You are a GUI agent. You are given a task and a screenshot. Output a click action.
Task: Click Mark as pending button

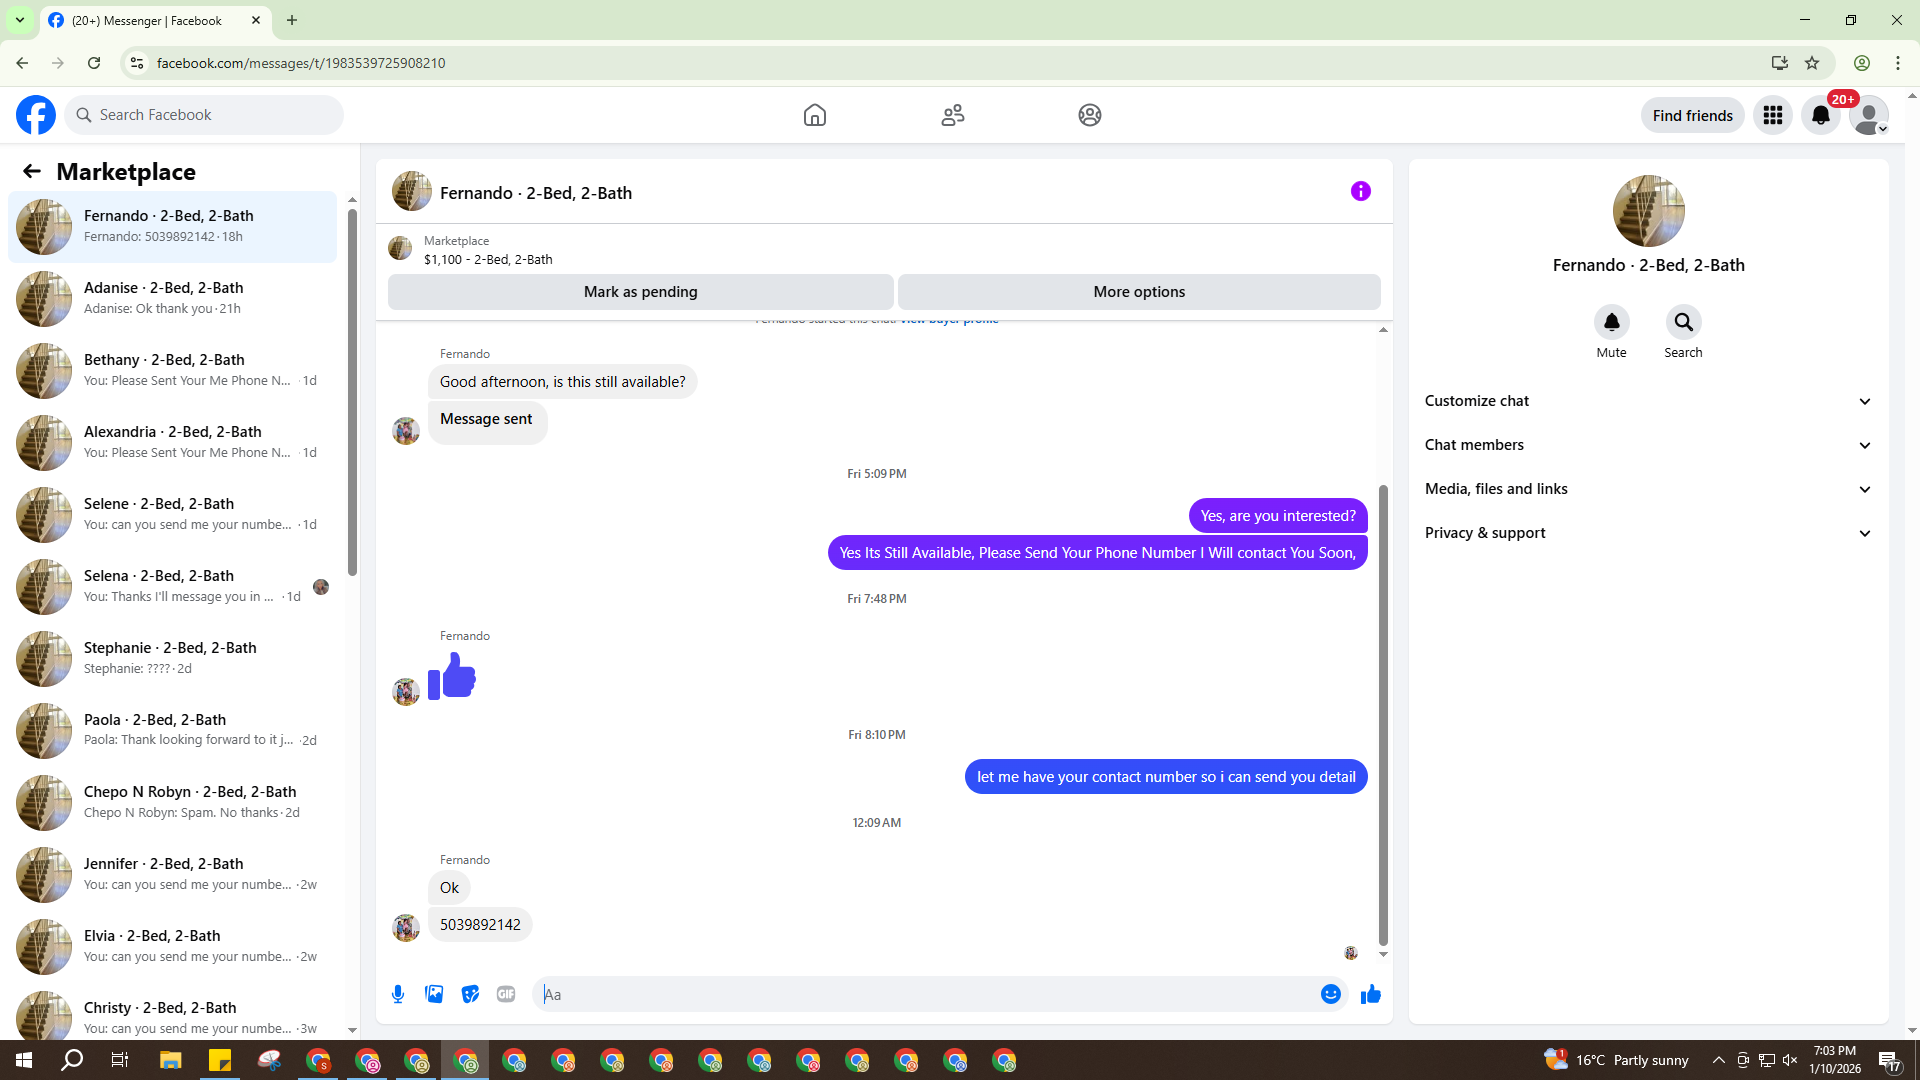click(x=640, y=292)
